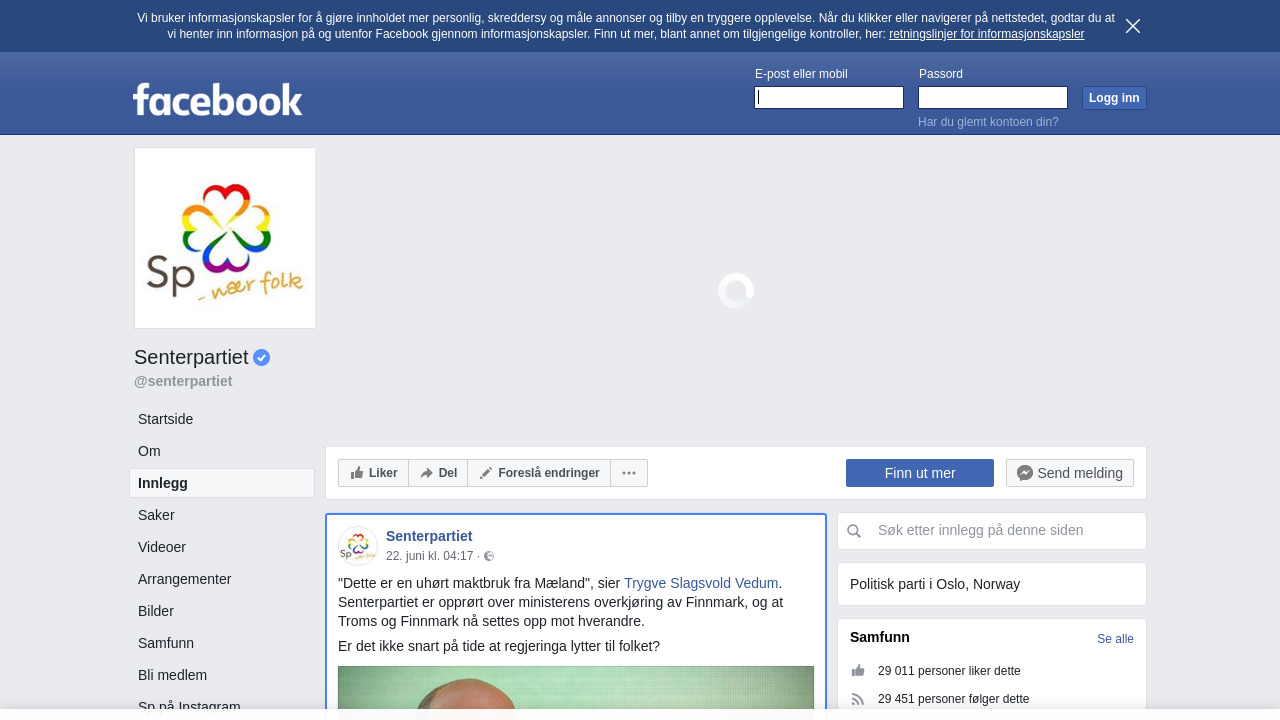Screen dimensions: 1280x720
Task: Focus the E-post eller mobil field
Action: click(829, 97)
